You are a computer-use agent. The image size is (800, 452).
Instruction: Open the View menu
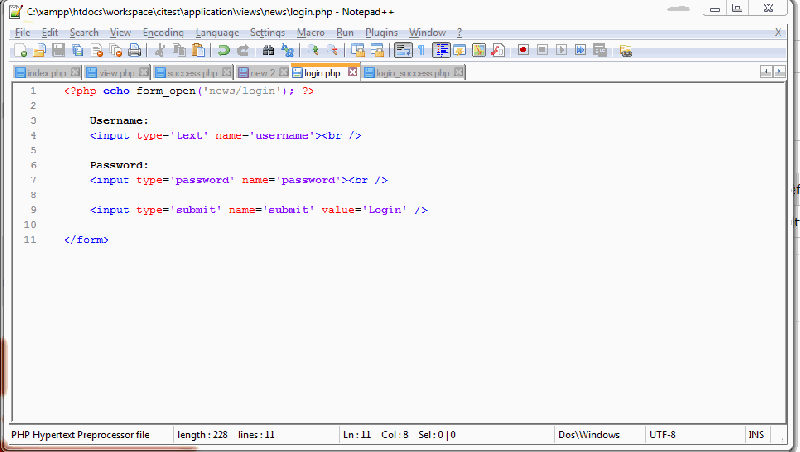pos(120,33)
